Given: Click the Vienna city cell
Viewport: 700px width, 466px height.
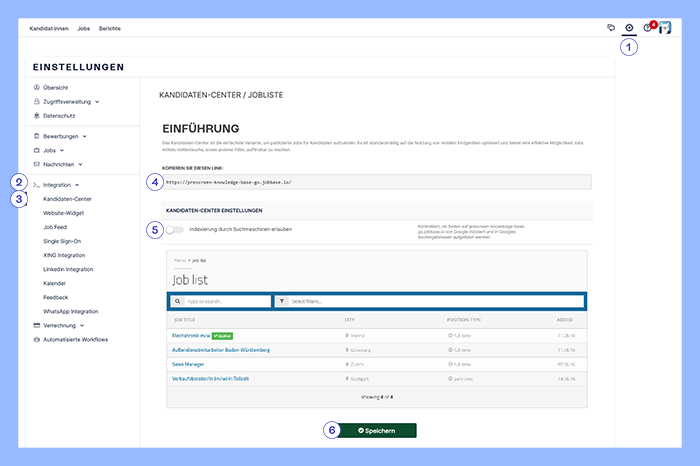Looking at the screenshot, I should pyautogui.click(x=355, y=336).
